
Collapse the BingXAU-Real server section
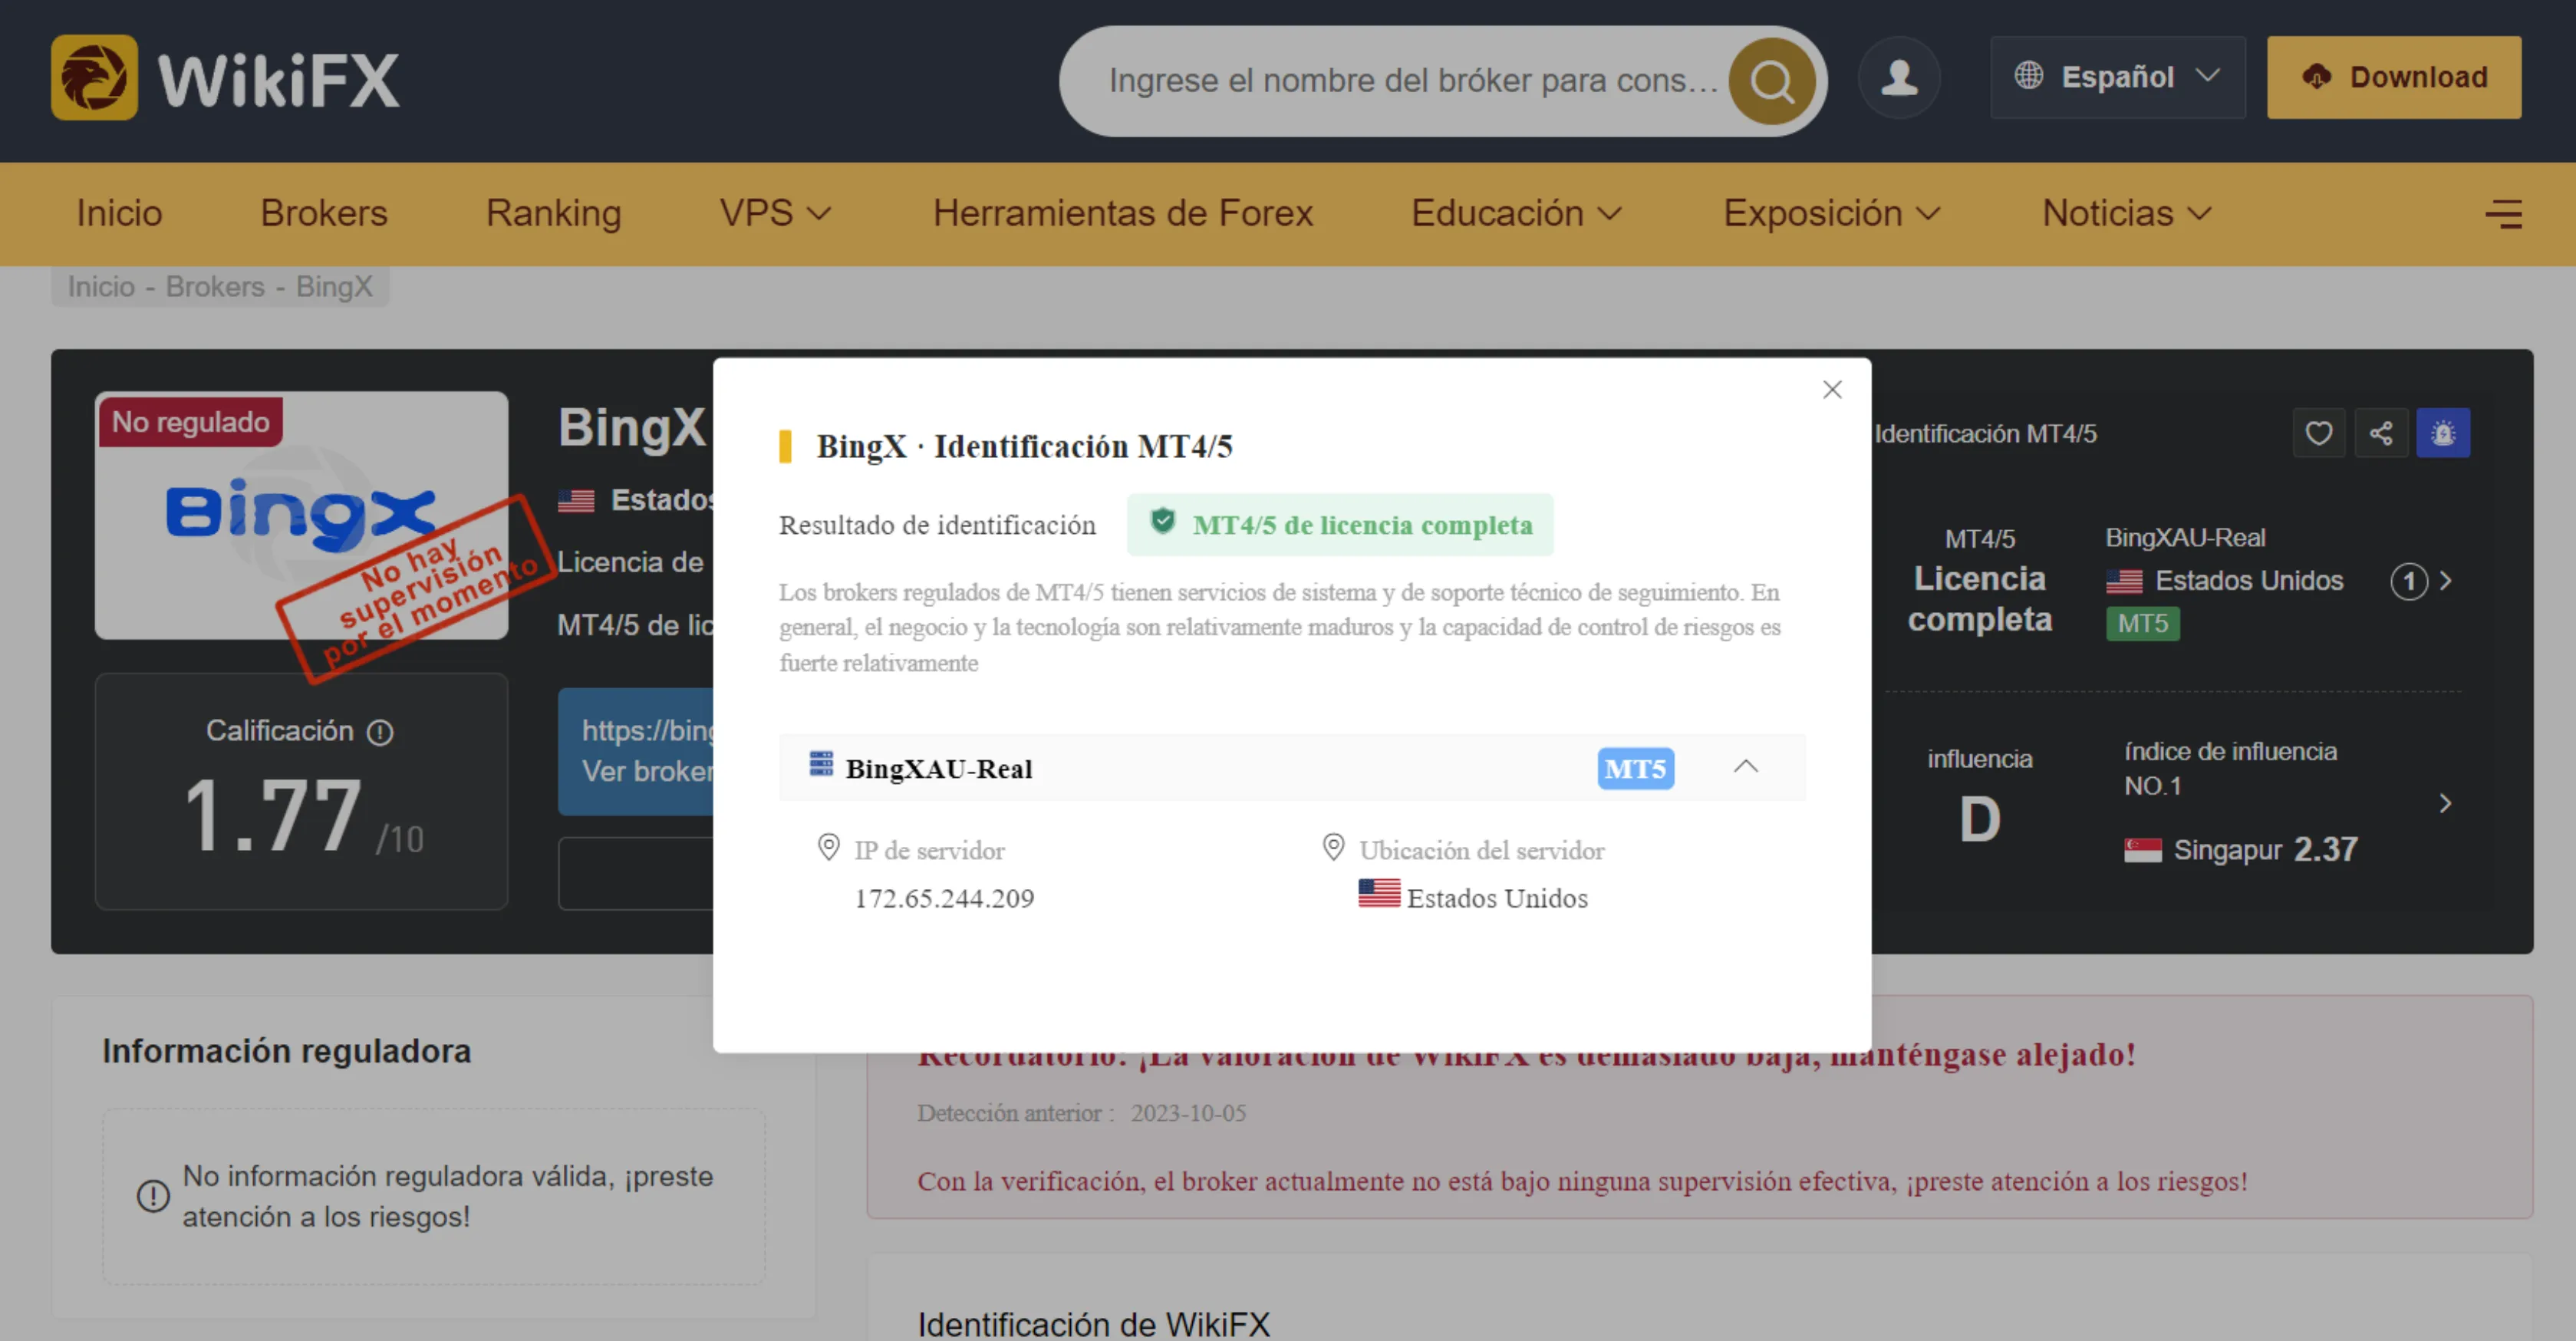click(x=1745, y=767)
